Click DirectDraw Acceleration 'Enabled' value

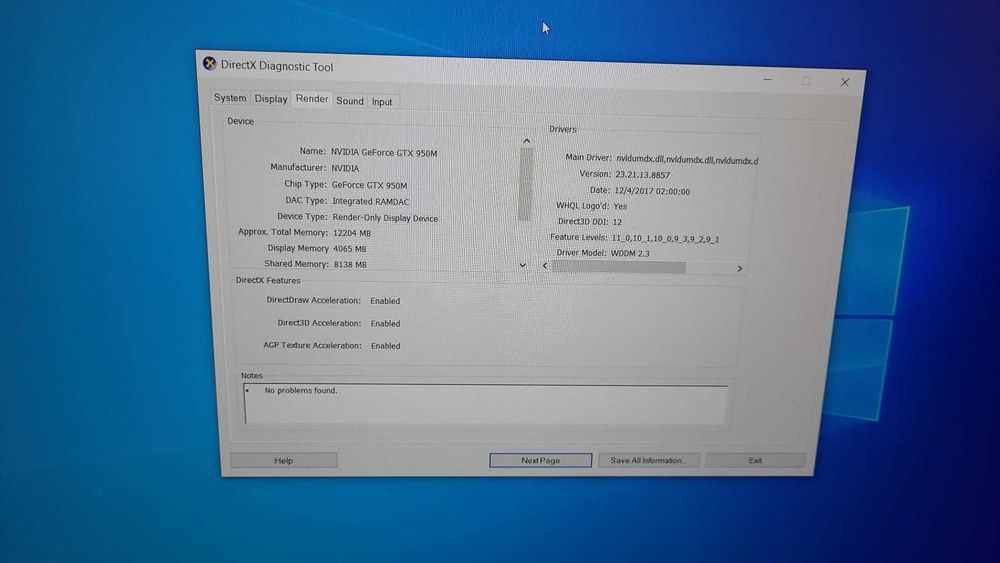coord(385,301)
